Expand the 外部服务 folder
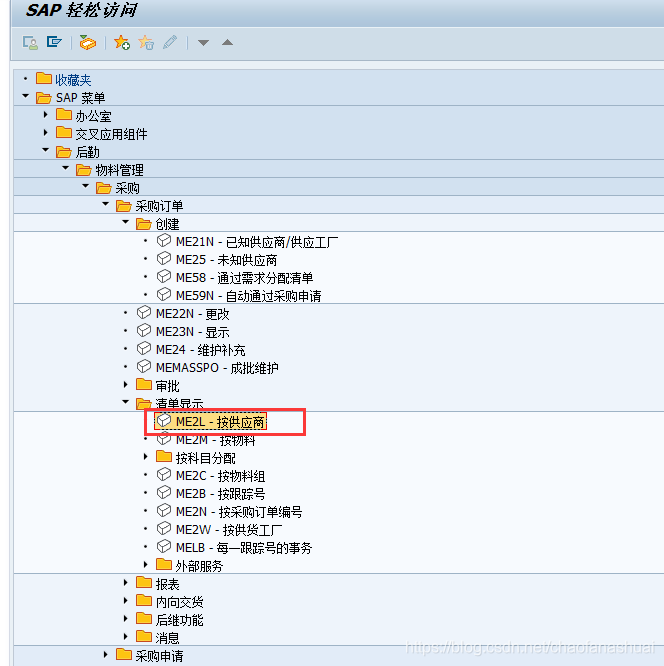The height and width of the screenshot is (666, 664). pyautogui.click(x=145, y=564)
